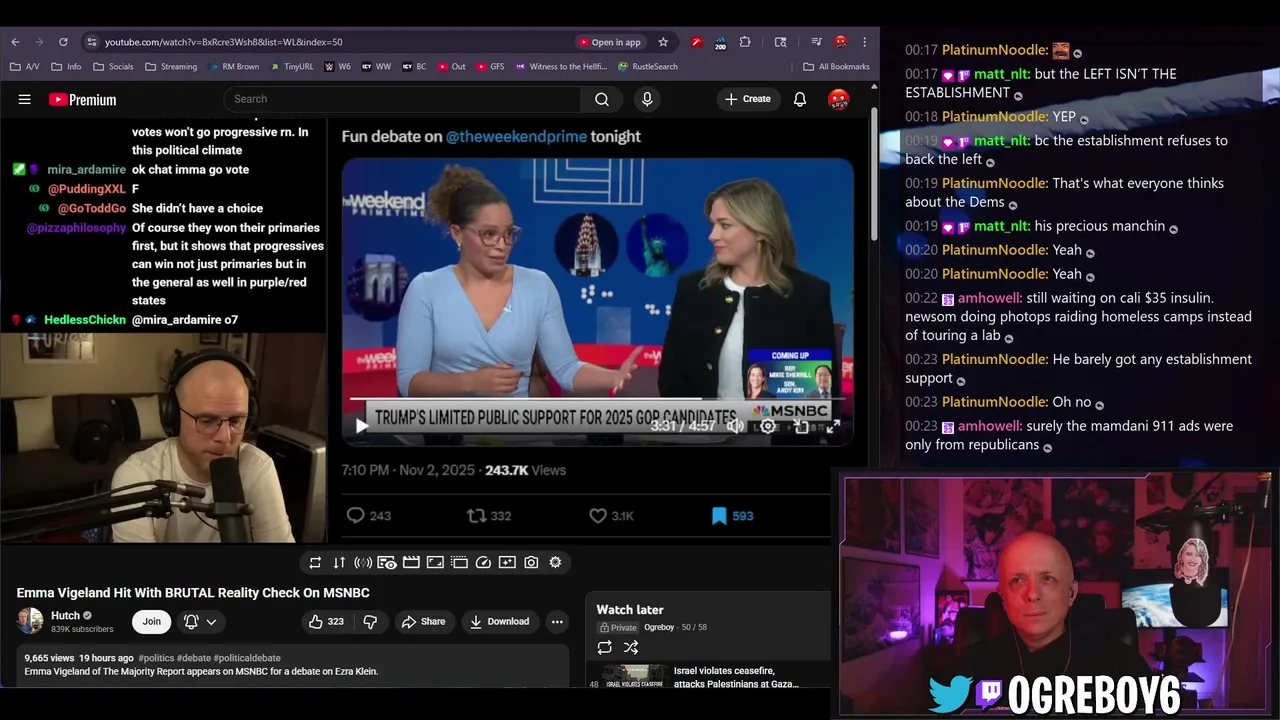
Task: Open the A/V bookmarks folder
Action: tap(24, 67)
